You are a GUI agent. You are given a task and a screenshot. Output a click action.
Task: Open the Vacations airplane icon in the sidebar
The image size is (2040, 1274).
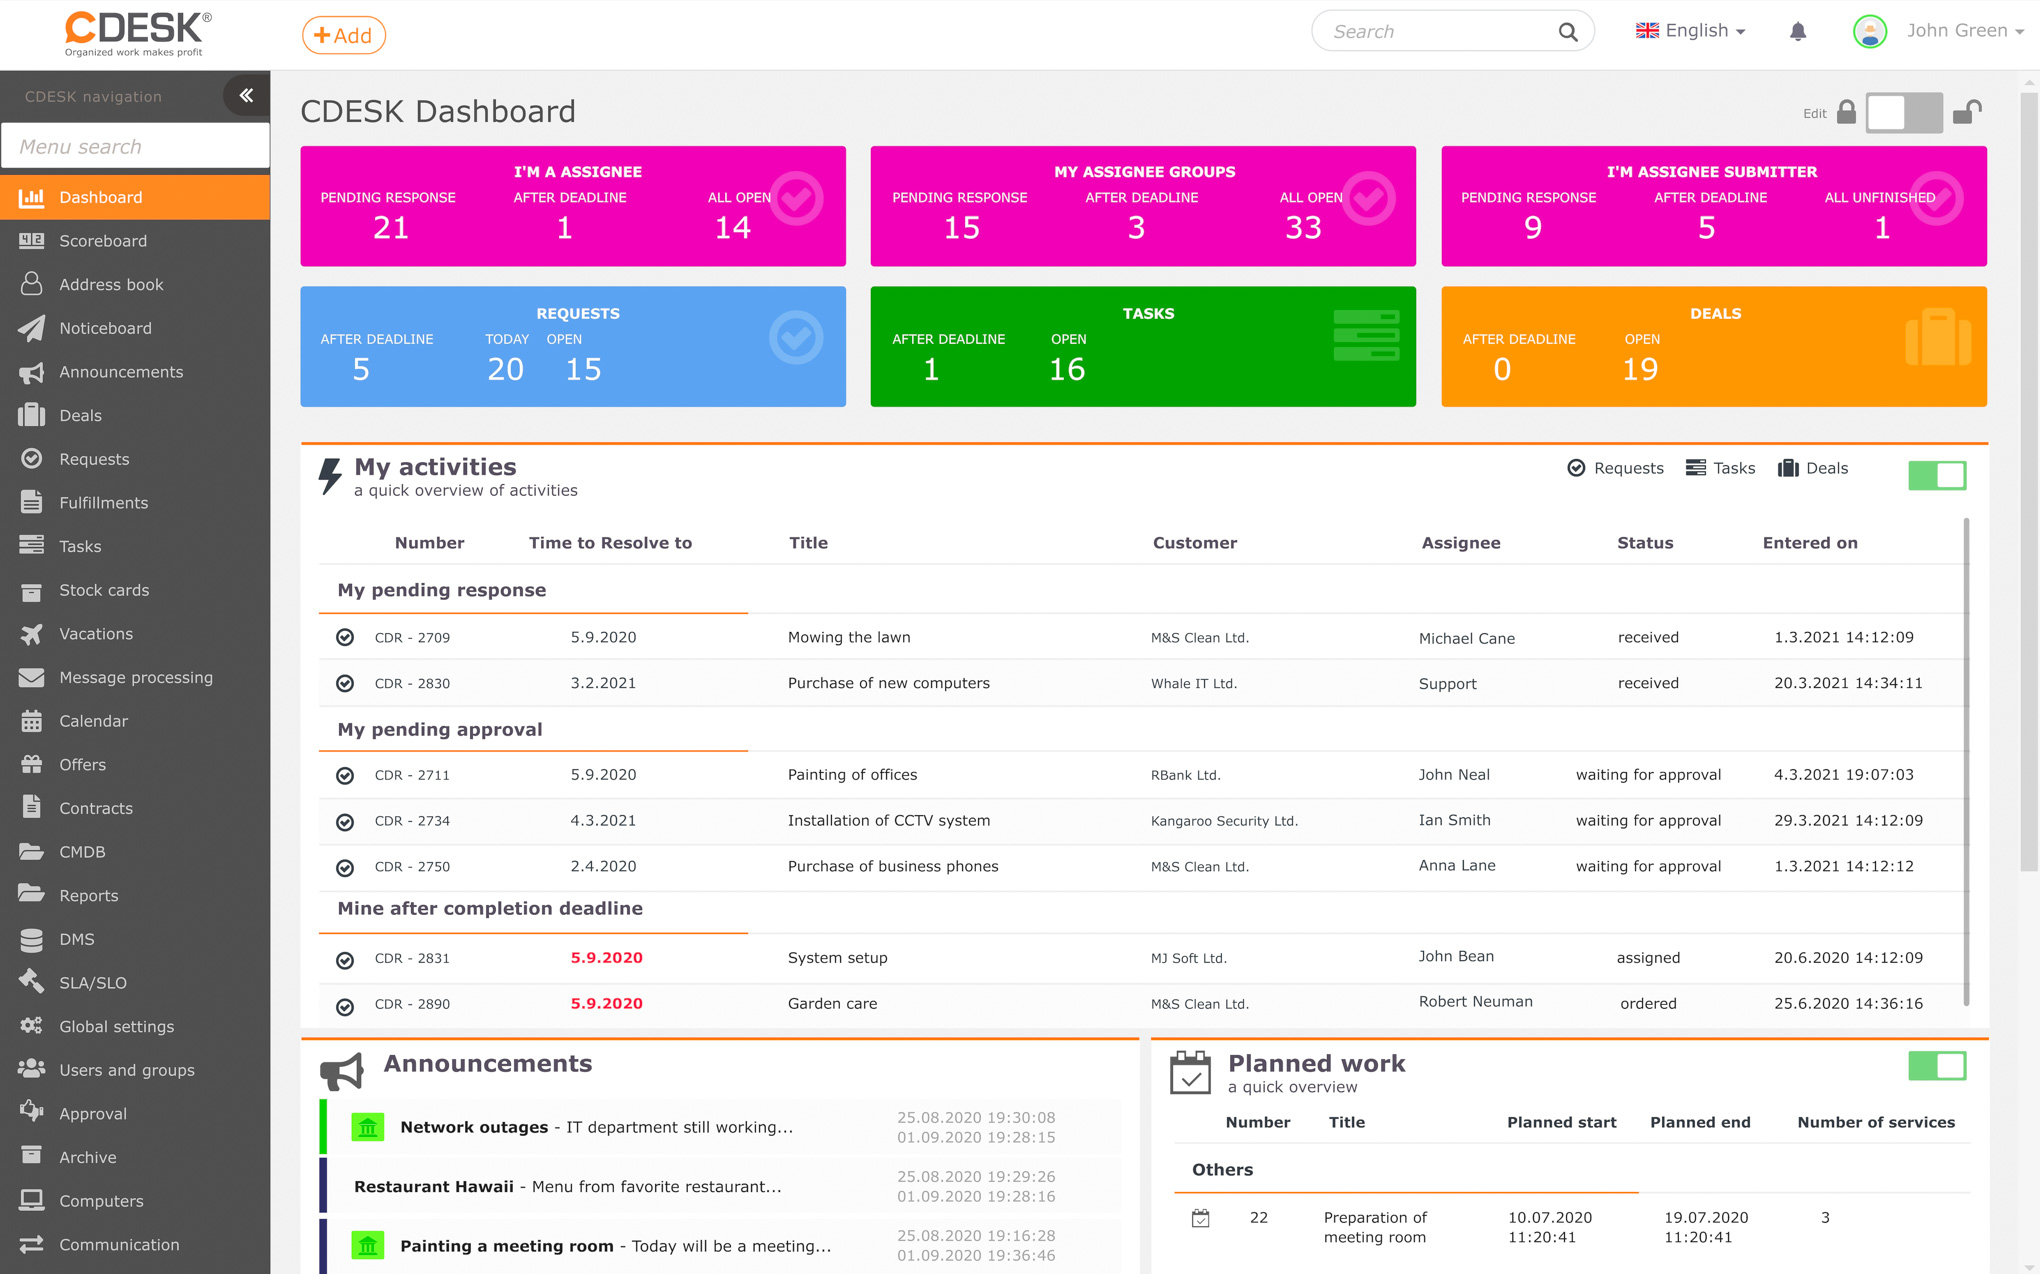[32, 634]
